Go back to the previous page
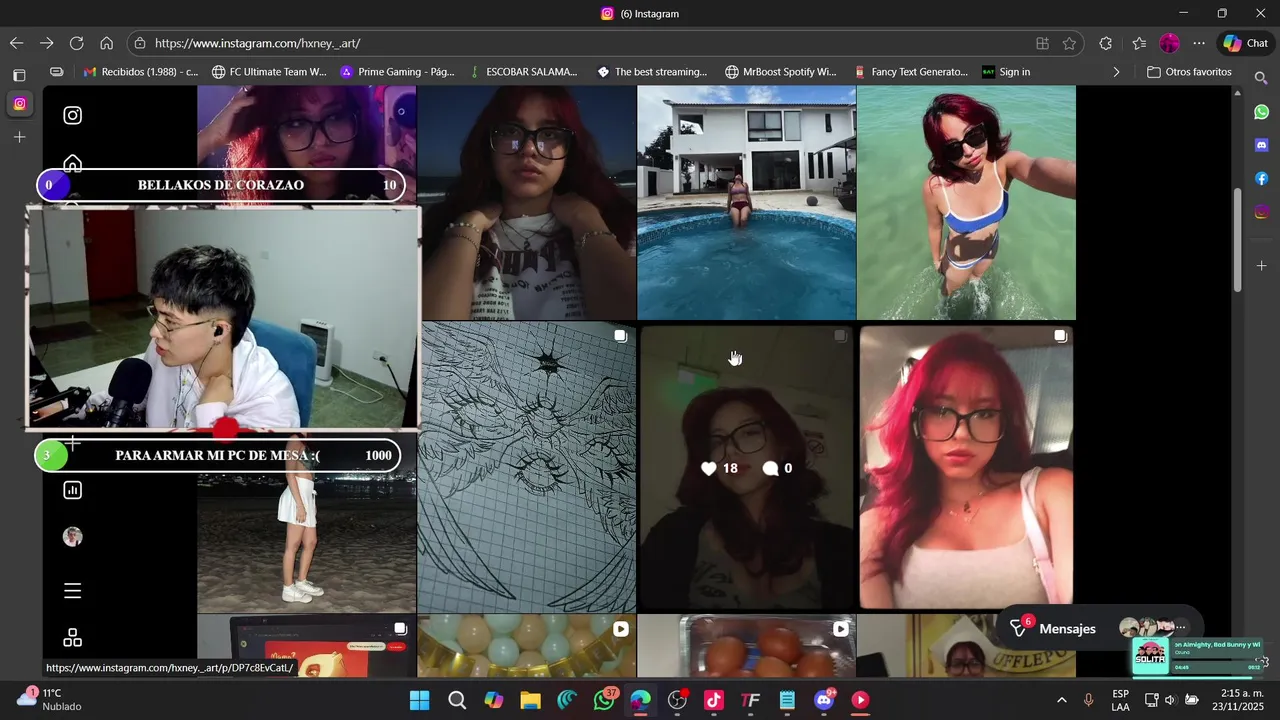Screen dimensions: 1280x720 [16, 43]
